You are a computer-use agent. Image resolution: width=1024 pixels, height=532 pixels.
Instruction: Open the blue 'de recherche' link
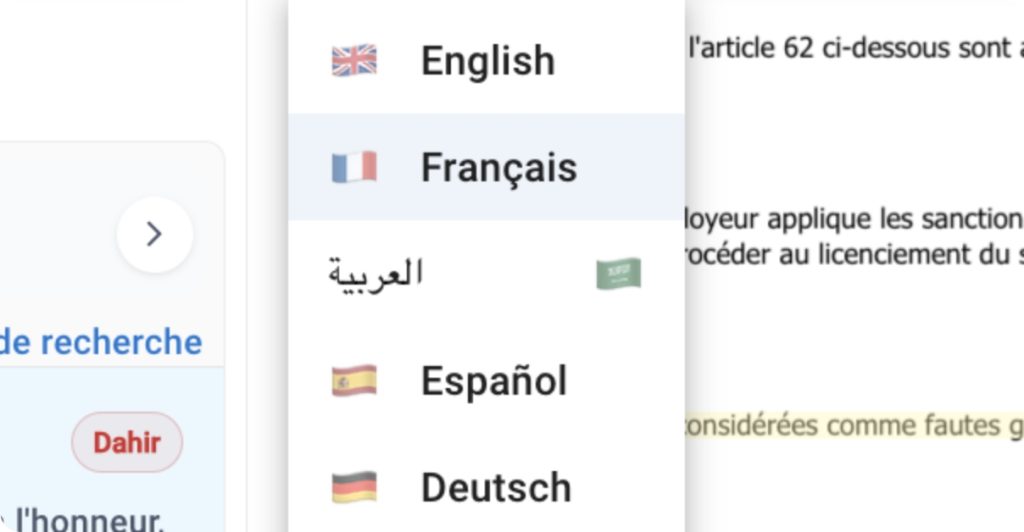(100, 342)
